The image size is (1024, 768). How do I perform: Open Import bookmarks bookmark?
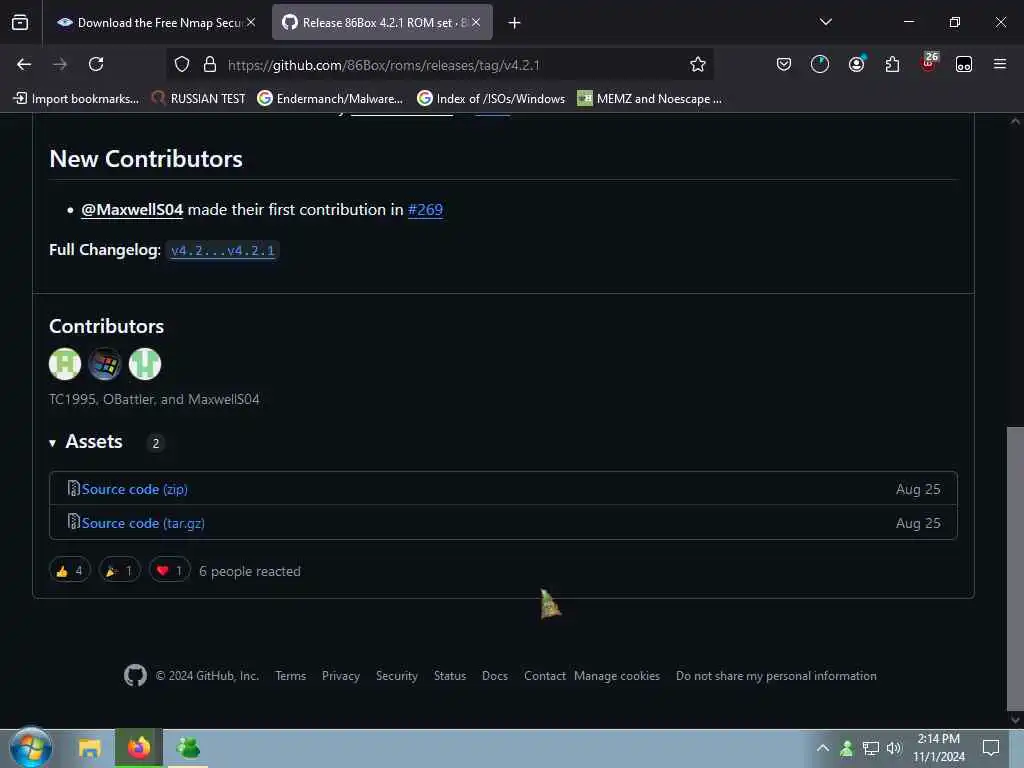coord(76,99)
